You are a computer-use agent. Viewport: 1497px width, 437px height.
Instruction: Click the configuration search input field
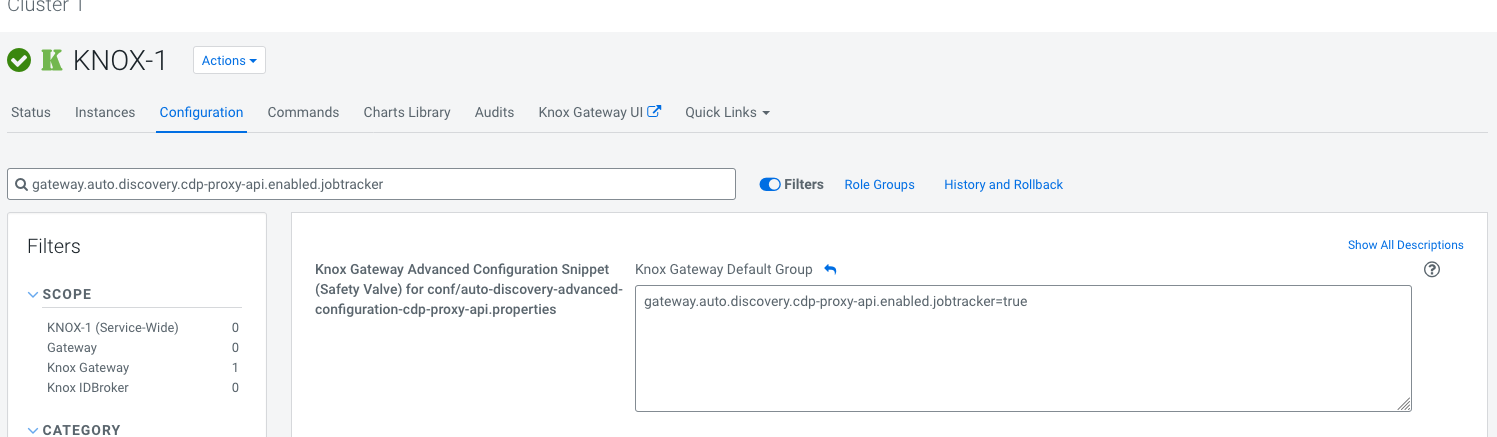tap(371, 184)
